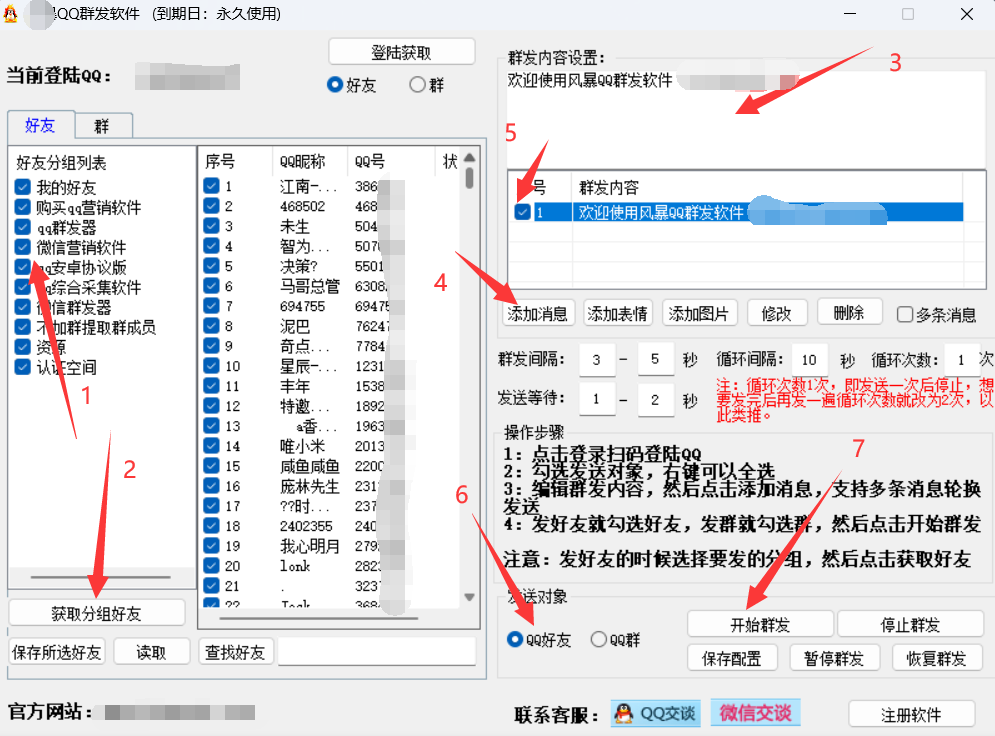Select friend row 庞林先生
Image resolution: width=995 pixels, height=736 pixels.
[310, 486]
